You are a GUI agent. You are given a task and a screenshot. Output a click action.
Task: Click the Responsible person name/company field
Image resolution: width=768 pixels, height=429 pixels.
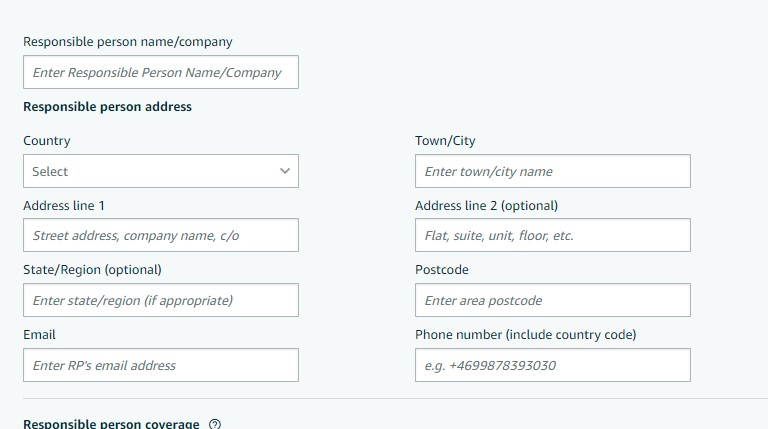pos(161,72)
